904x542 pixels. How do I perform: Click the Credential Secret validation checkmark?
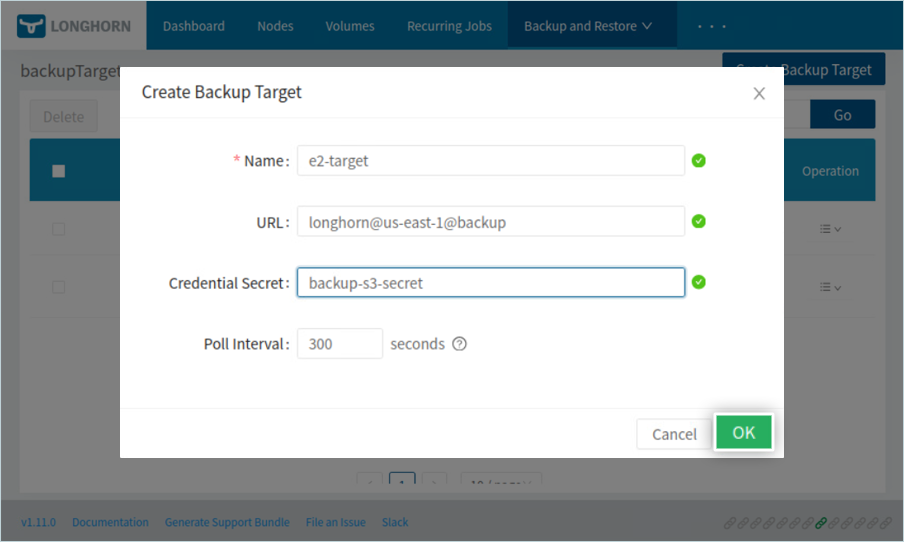tap(699, 282)
